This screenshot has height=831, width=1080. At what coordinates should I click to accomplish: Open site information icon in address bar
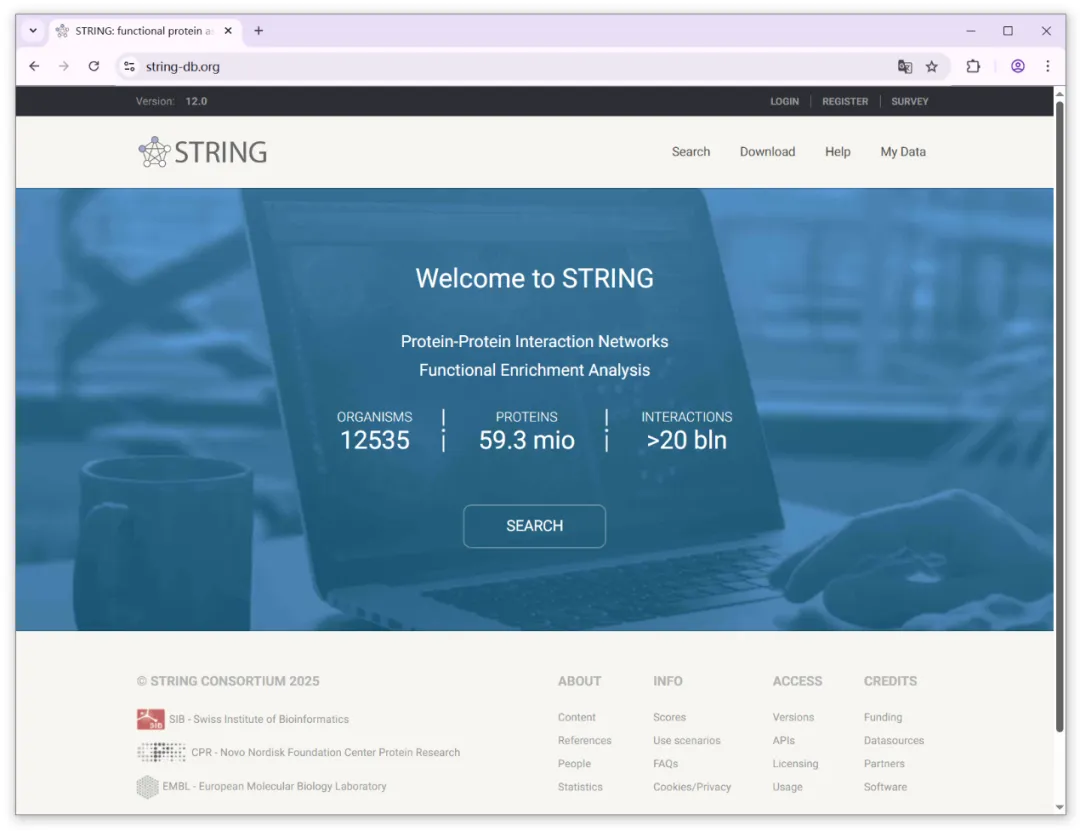[x=129, y=66]
